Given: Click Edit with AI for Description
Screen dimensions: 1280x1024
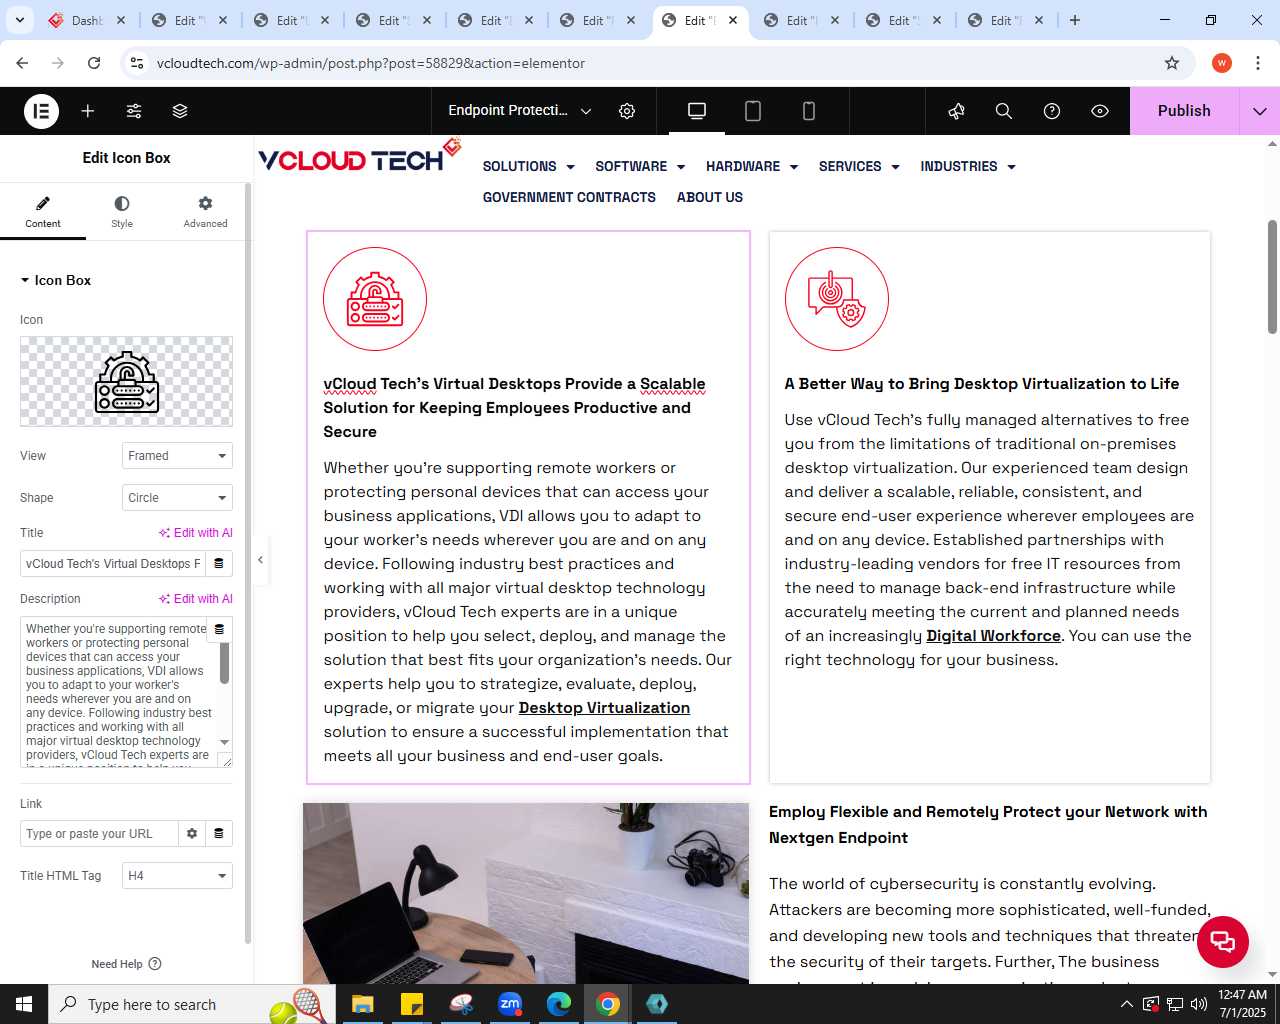Looking at the screenshot, I should pos(196,599).
